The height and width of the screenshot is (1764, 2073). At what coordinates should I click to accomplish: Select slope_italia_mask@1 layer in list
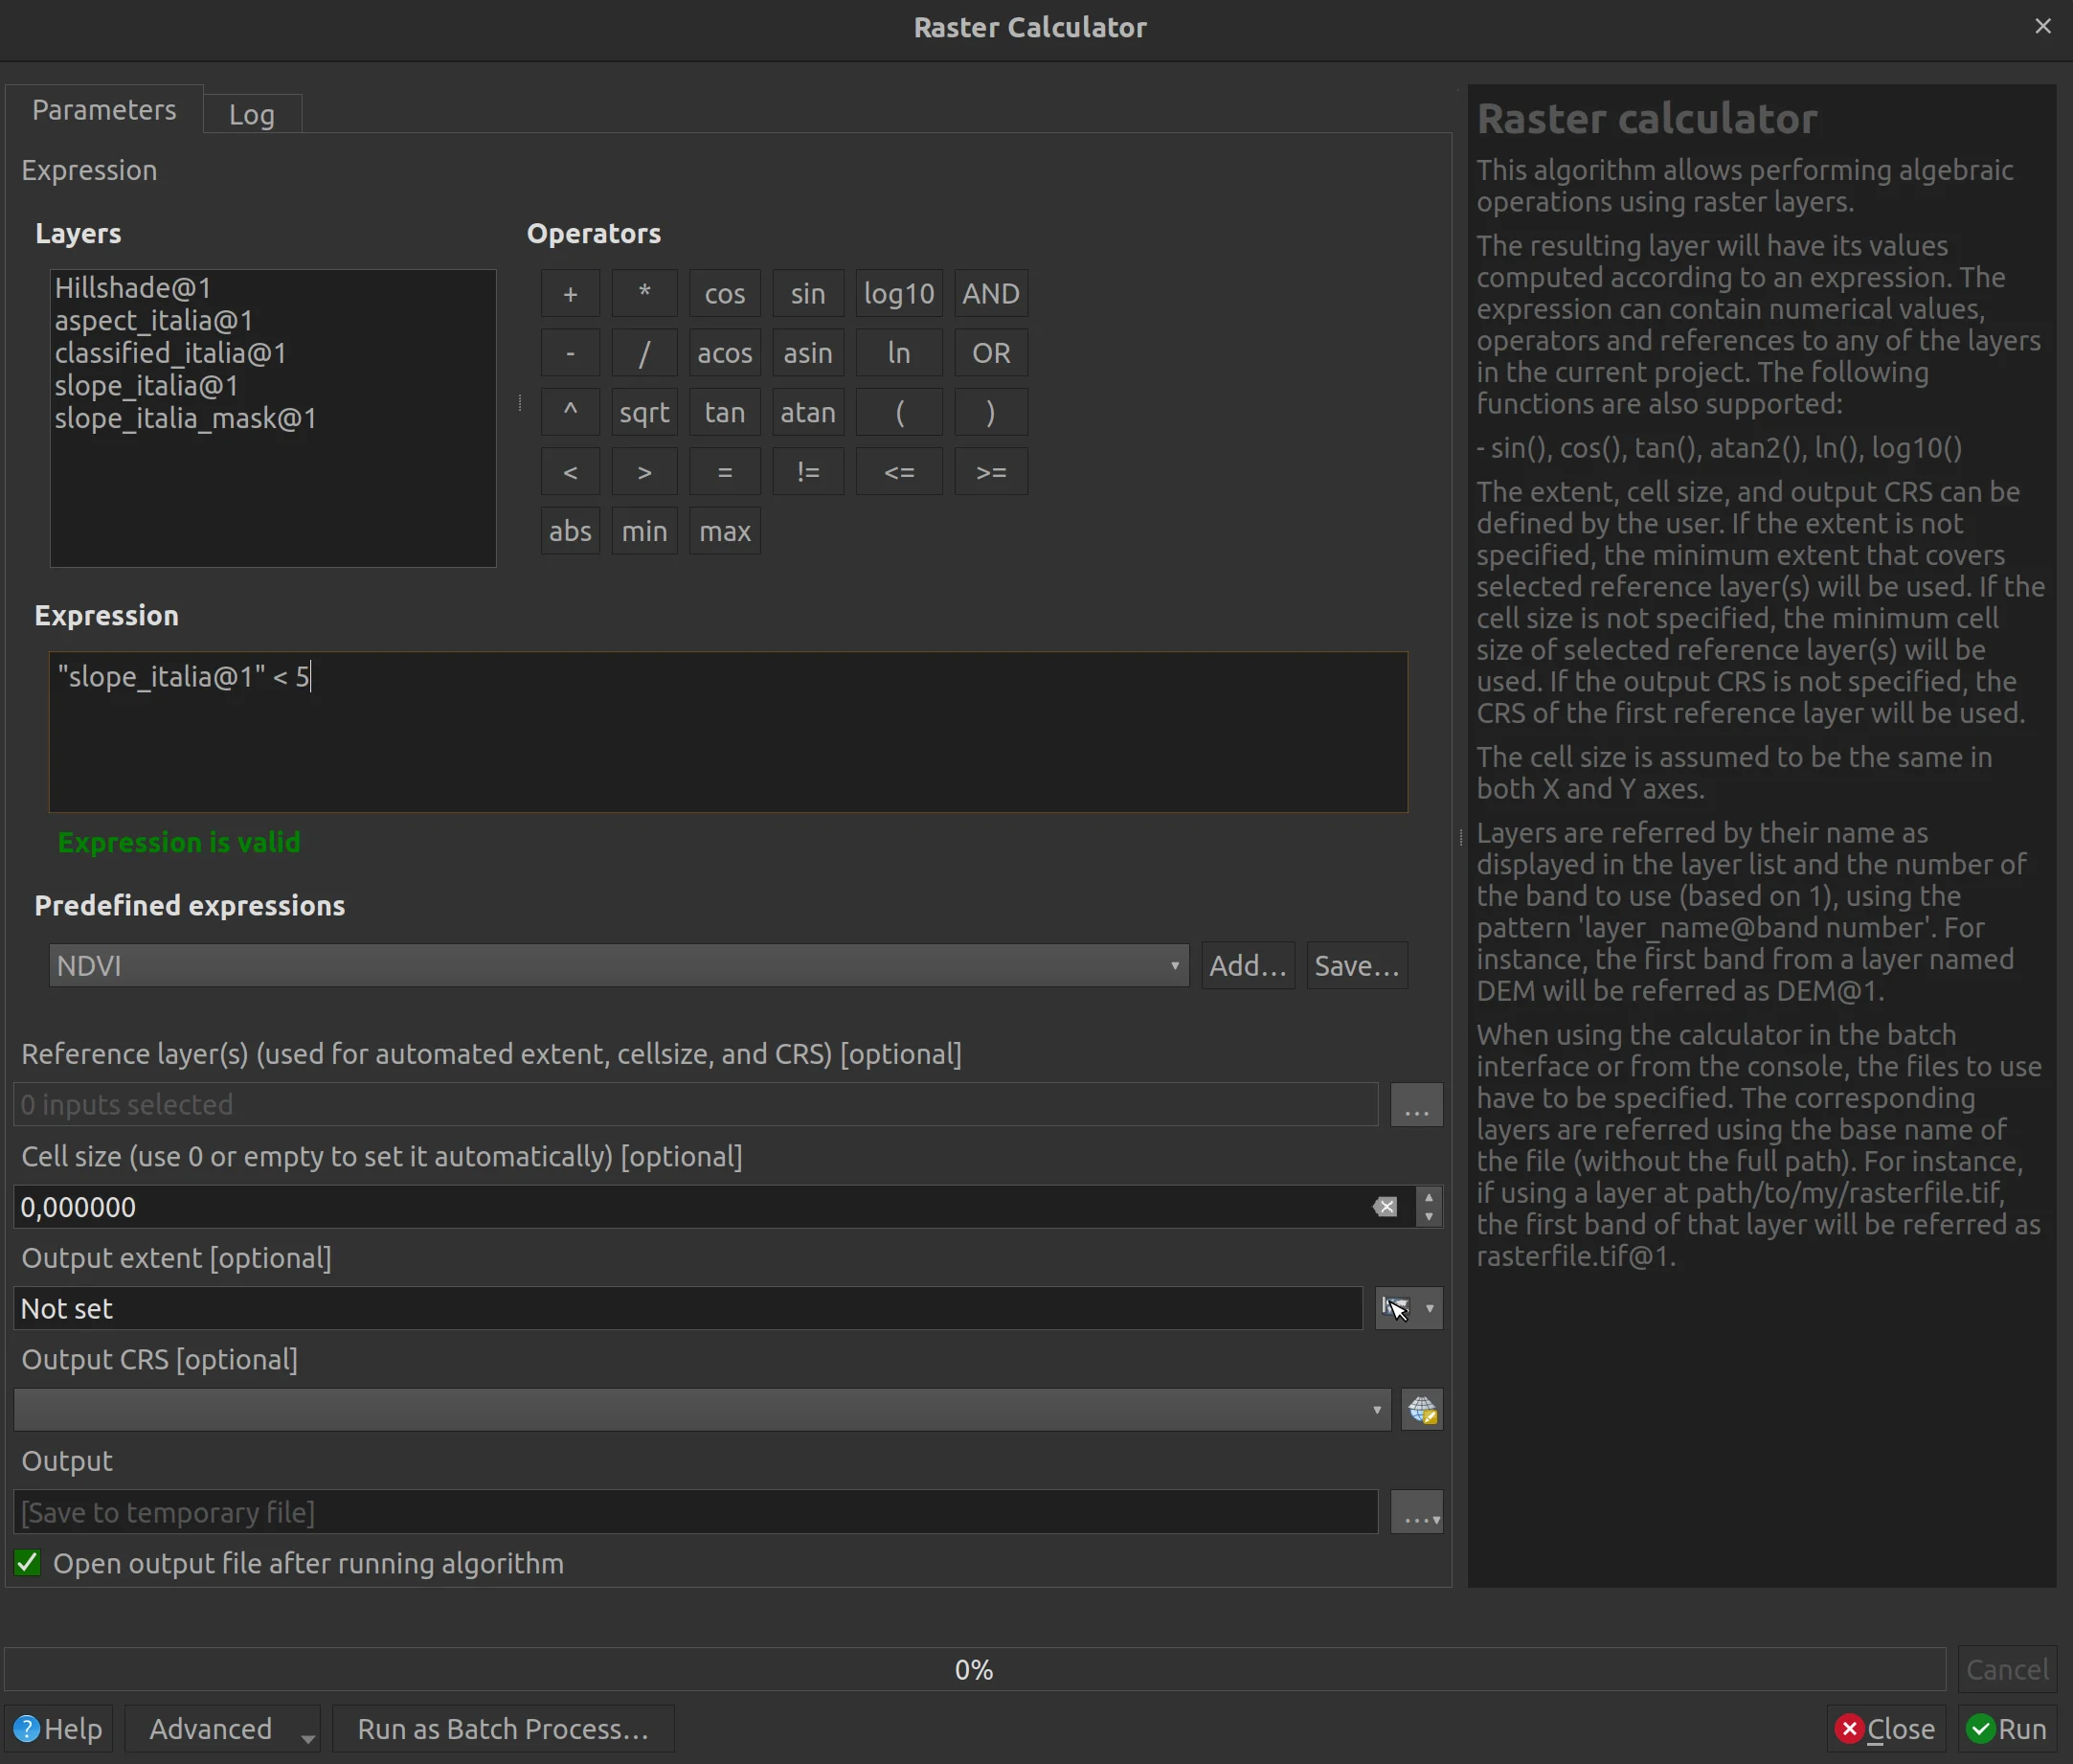click(x=186, y=418)
